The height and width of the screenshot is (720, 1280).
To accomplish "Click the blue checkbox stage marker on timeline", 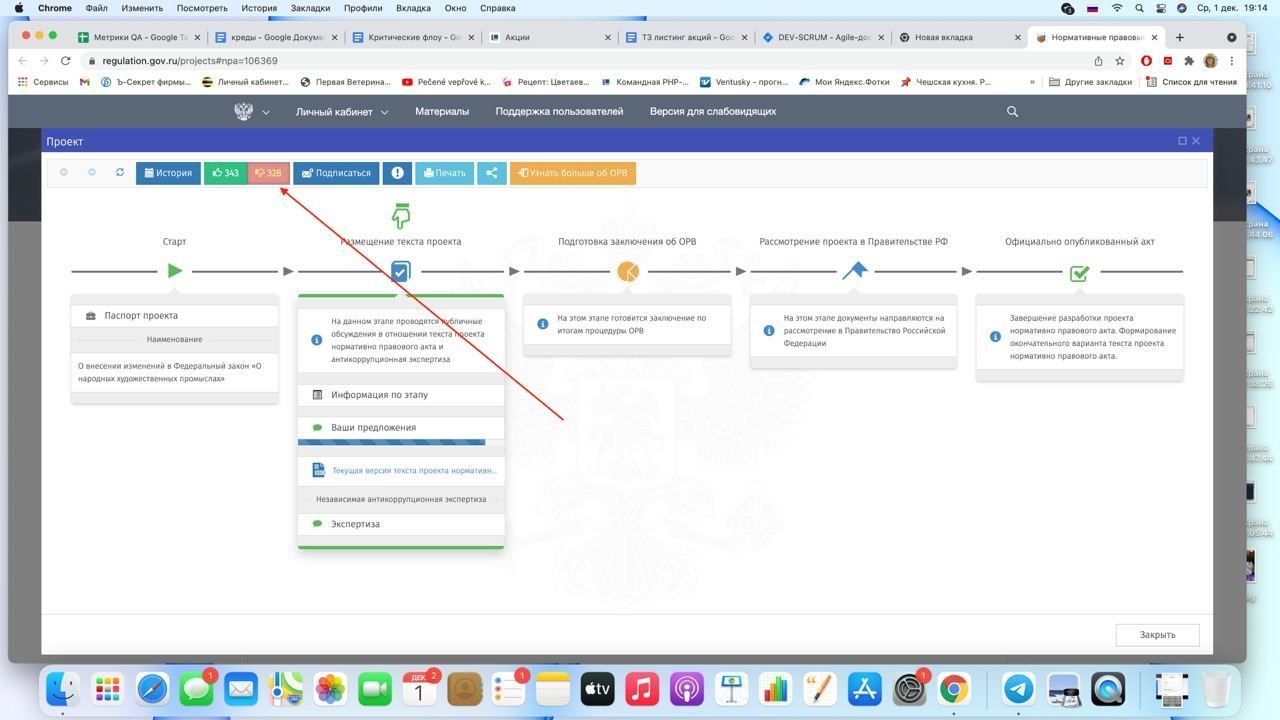I will pos(401,271).
